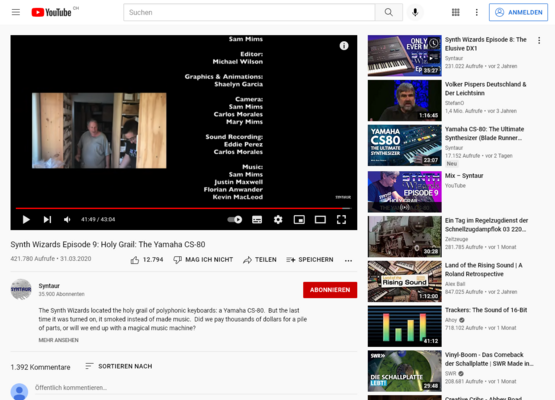Image resolution: width=555 pixels, height=400 pixels.
Task: Expand description with MEHR ANSEHEN
Action: click(x=58, y=340)
